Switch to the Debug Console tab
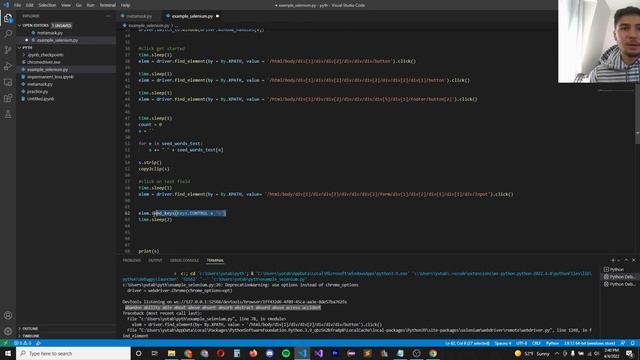This screenshot has width=640, height=360. [x=184, y=260]
